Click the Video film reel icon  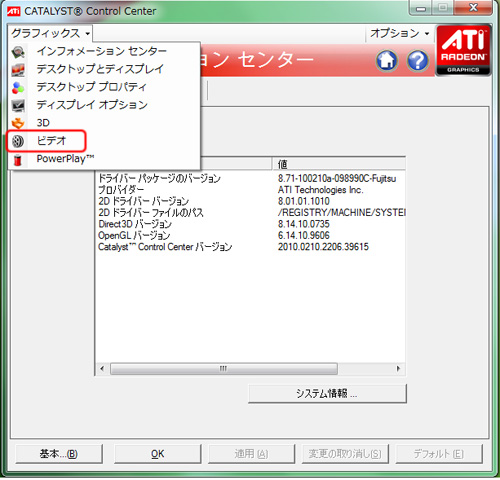(18, 141)
